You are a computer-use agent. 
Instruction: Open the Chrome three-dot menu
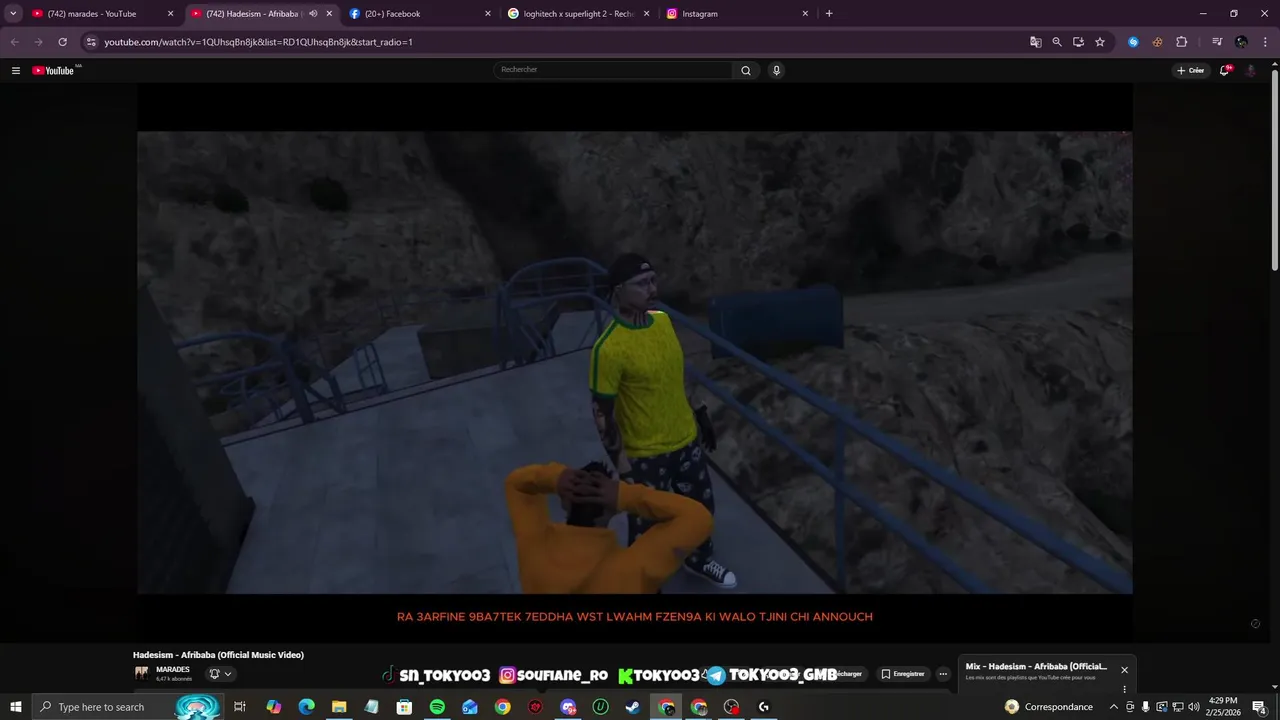pos(1265,42)
